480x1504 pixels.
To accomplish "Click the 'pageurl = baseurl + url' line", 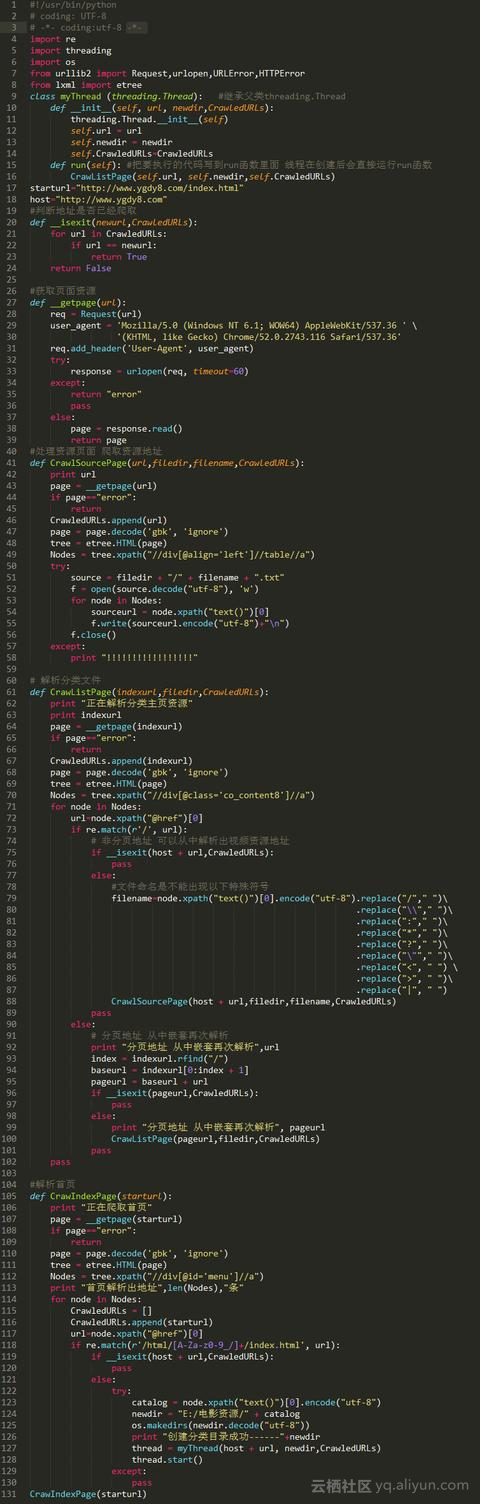I will (x=149, y=1080).
